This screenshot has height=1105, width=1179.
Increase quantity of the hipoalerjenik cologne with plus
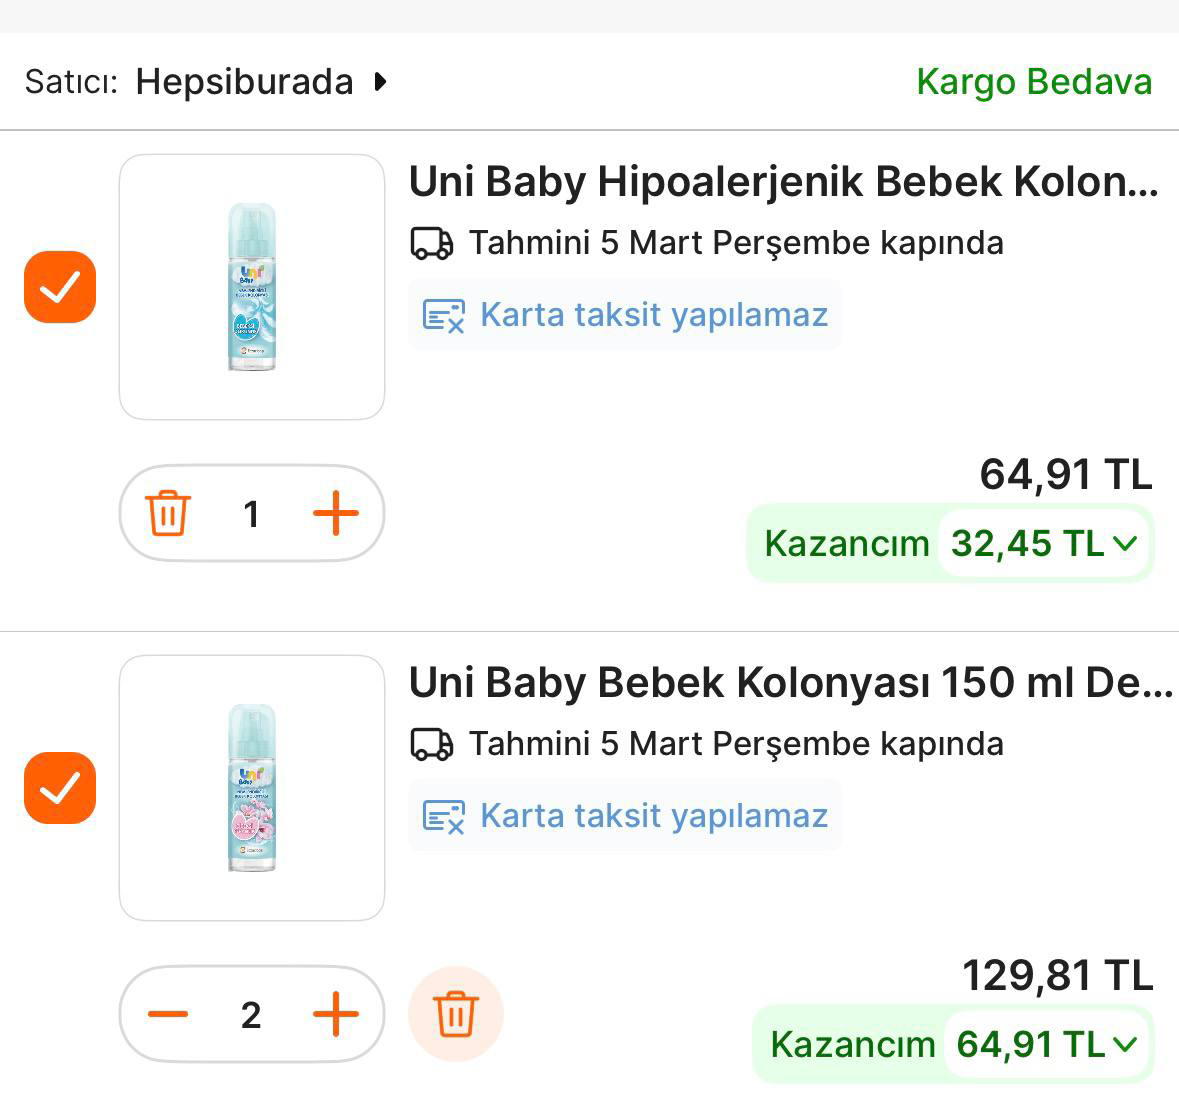point(336,513)
